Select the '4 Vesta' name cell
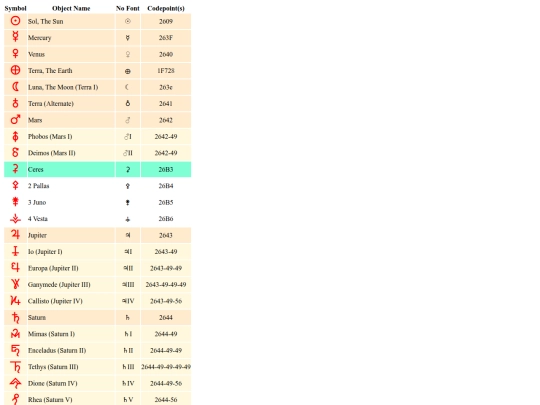The image size is (540, 405). click(x=71, y=219)
